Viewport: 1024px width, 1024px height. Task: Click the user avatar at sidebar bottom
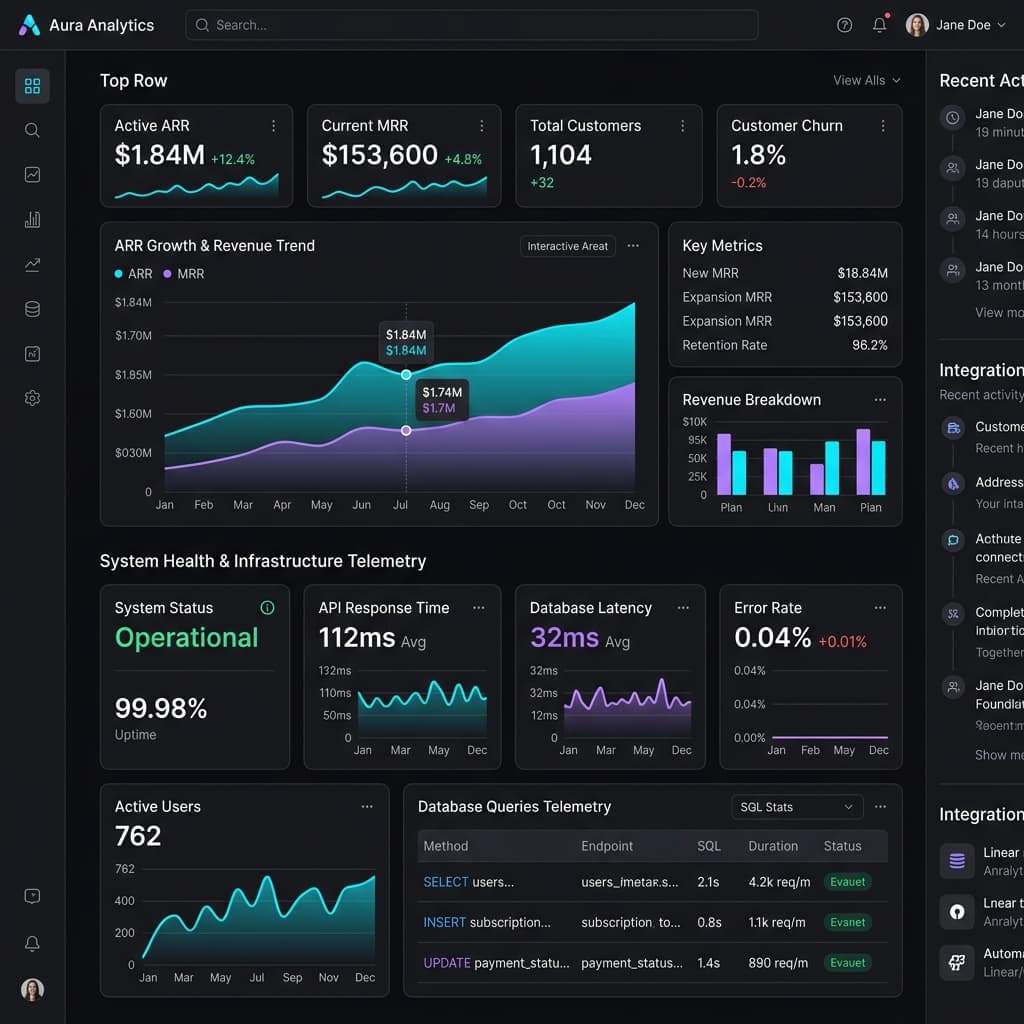[x=32, y=989]
